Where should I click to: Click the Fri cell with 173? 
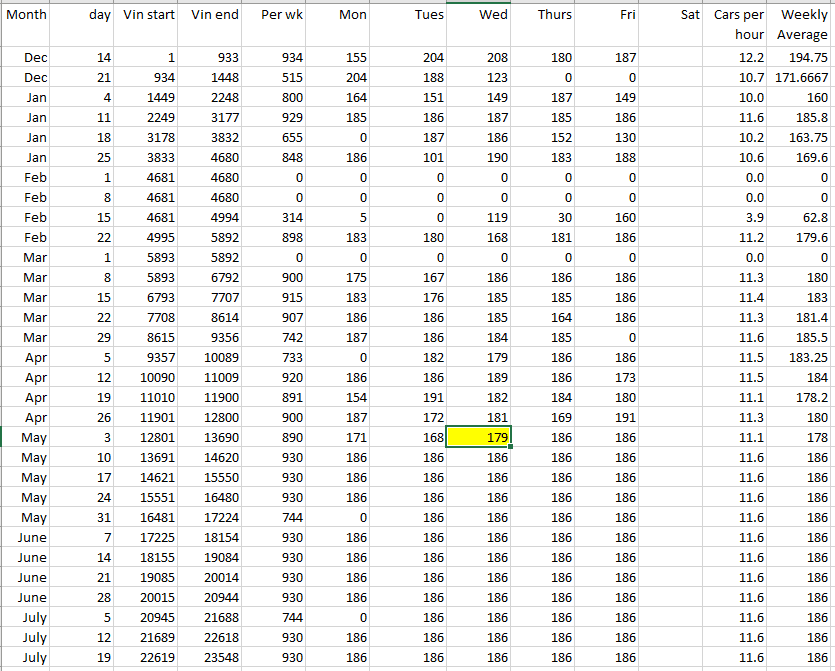pyautogui.click(x=608, y=377)
